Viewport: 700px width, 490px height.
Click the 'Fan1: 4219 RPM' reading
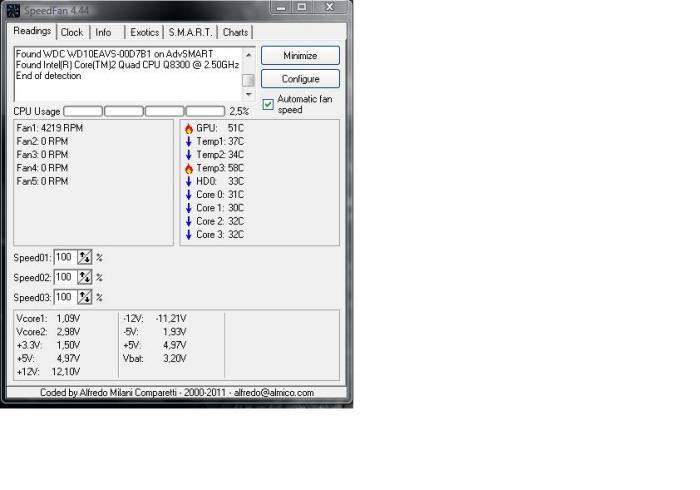pyautogui.click(x=50, y=128)
